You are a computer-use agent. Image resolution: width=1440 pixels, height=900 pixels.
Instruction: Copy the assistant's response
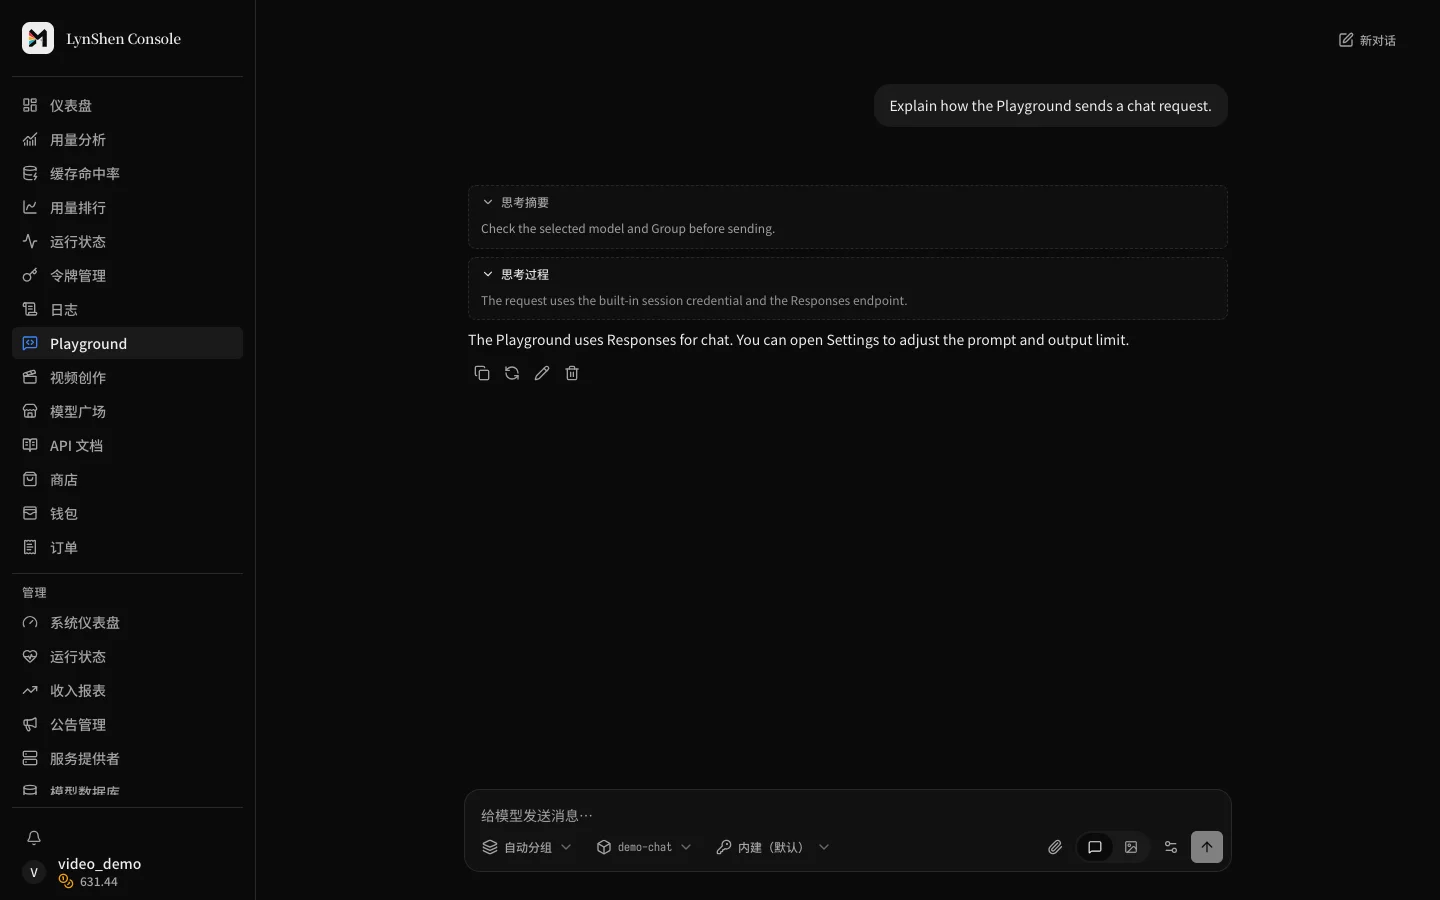click(x=482, y=373)
